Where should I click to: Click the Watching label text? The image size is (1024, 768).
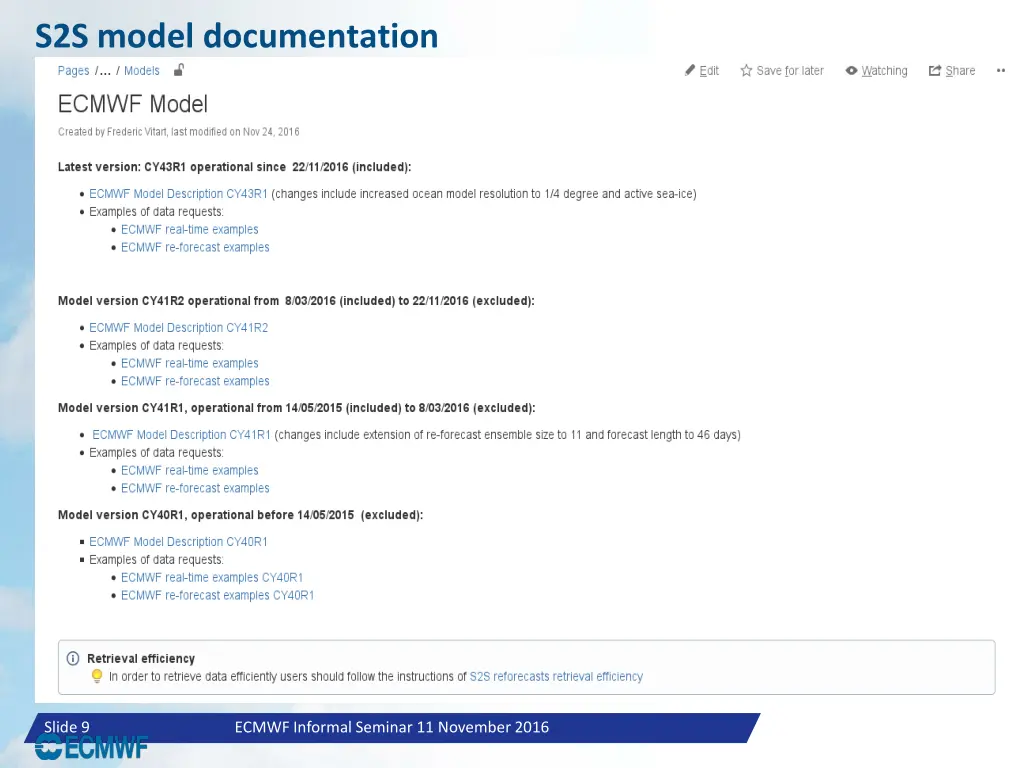pyautogui.click(x=884, y=71)
